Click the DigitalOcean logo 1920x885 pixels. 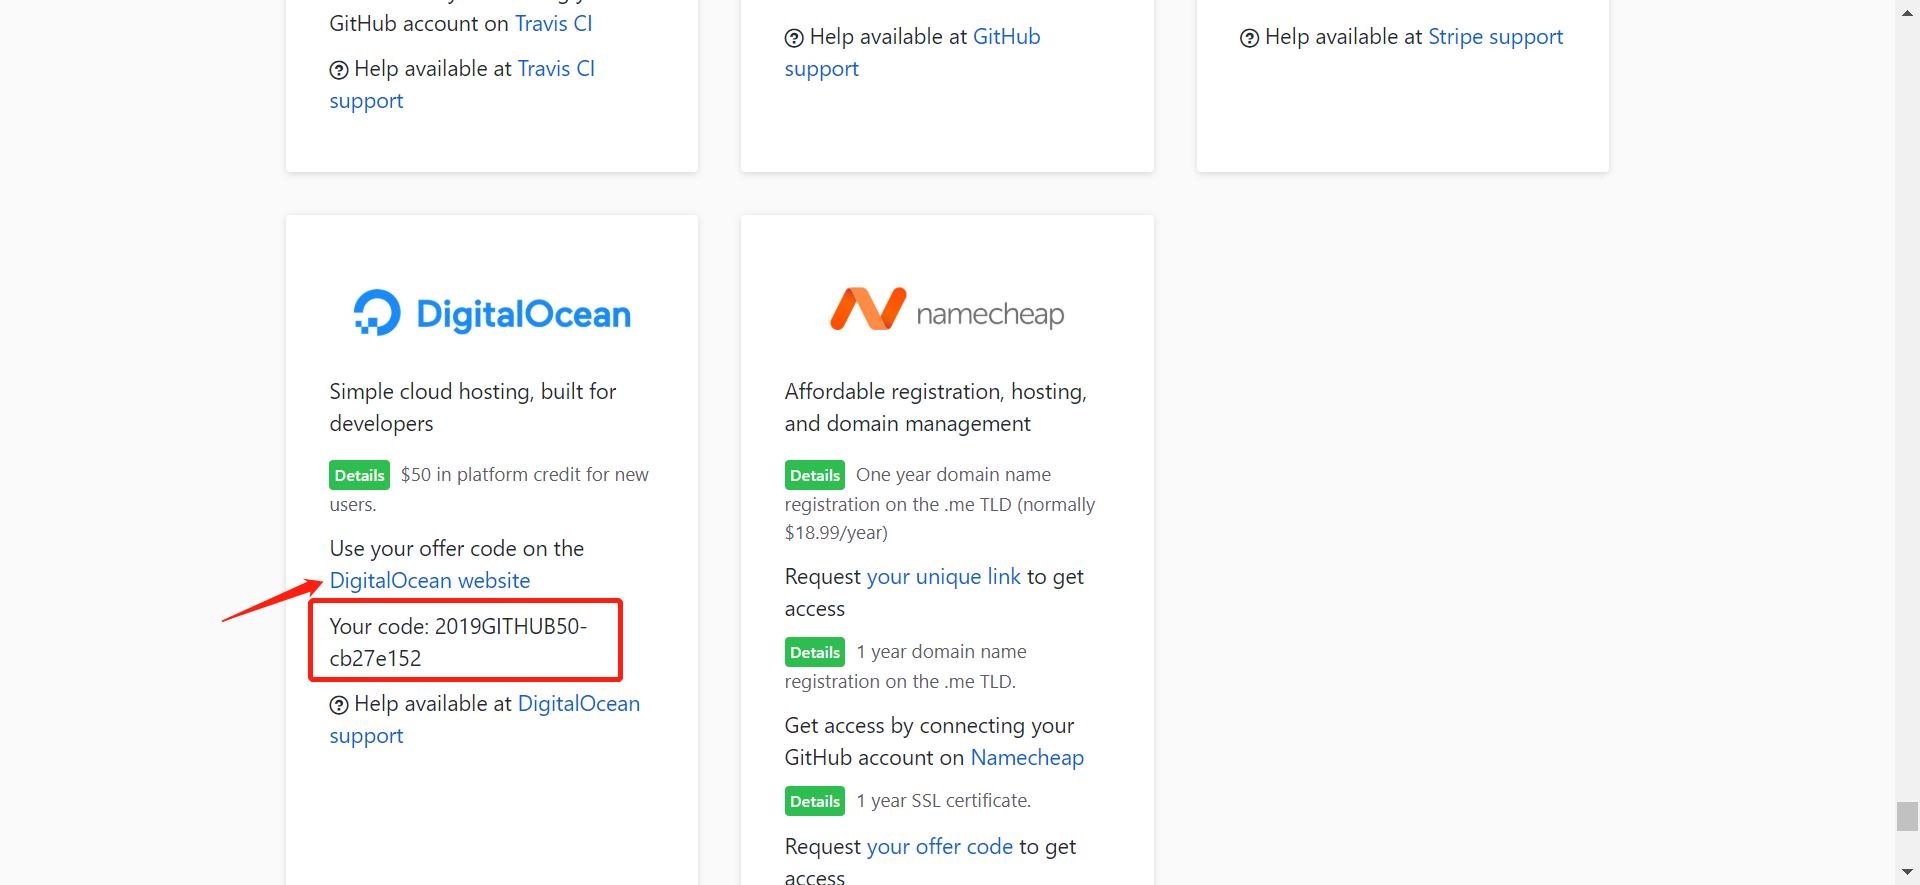(492, 313)
